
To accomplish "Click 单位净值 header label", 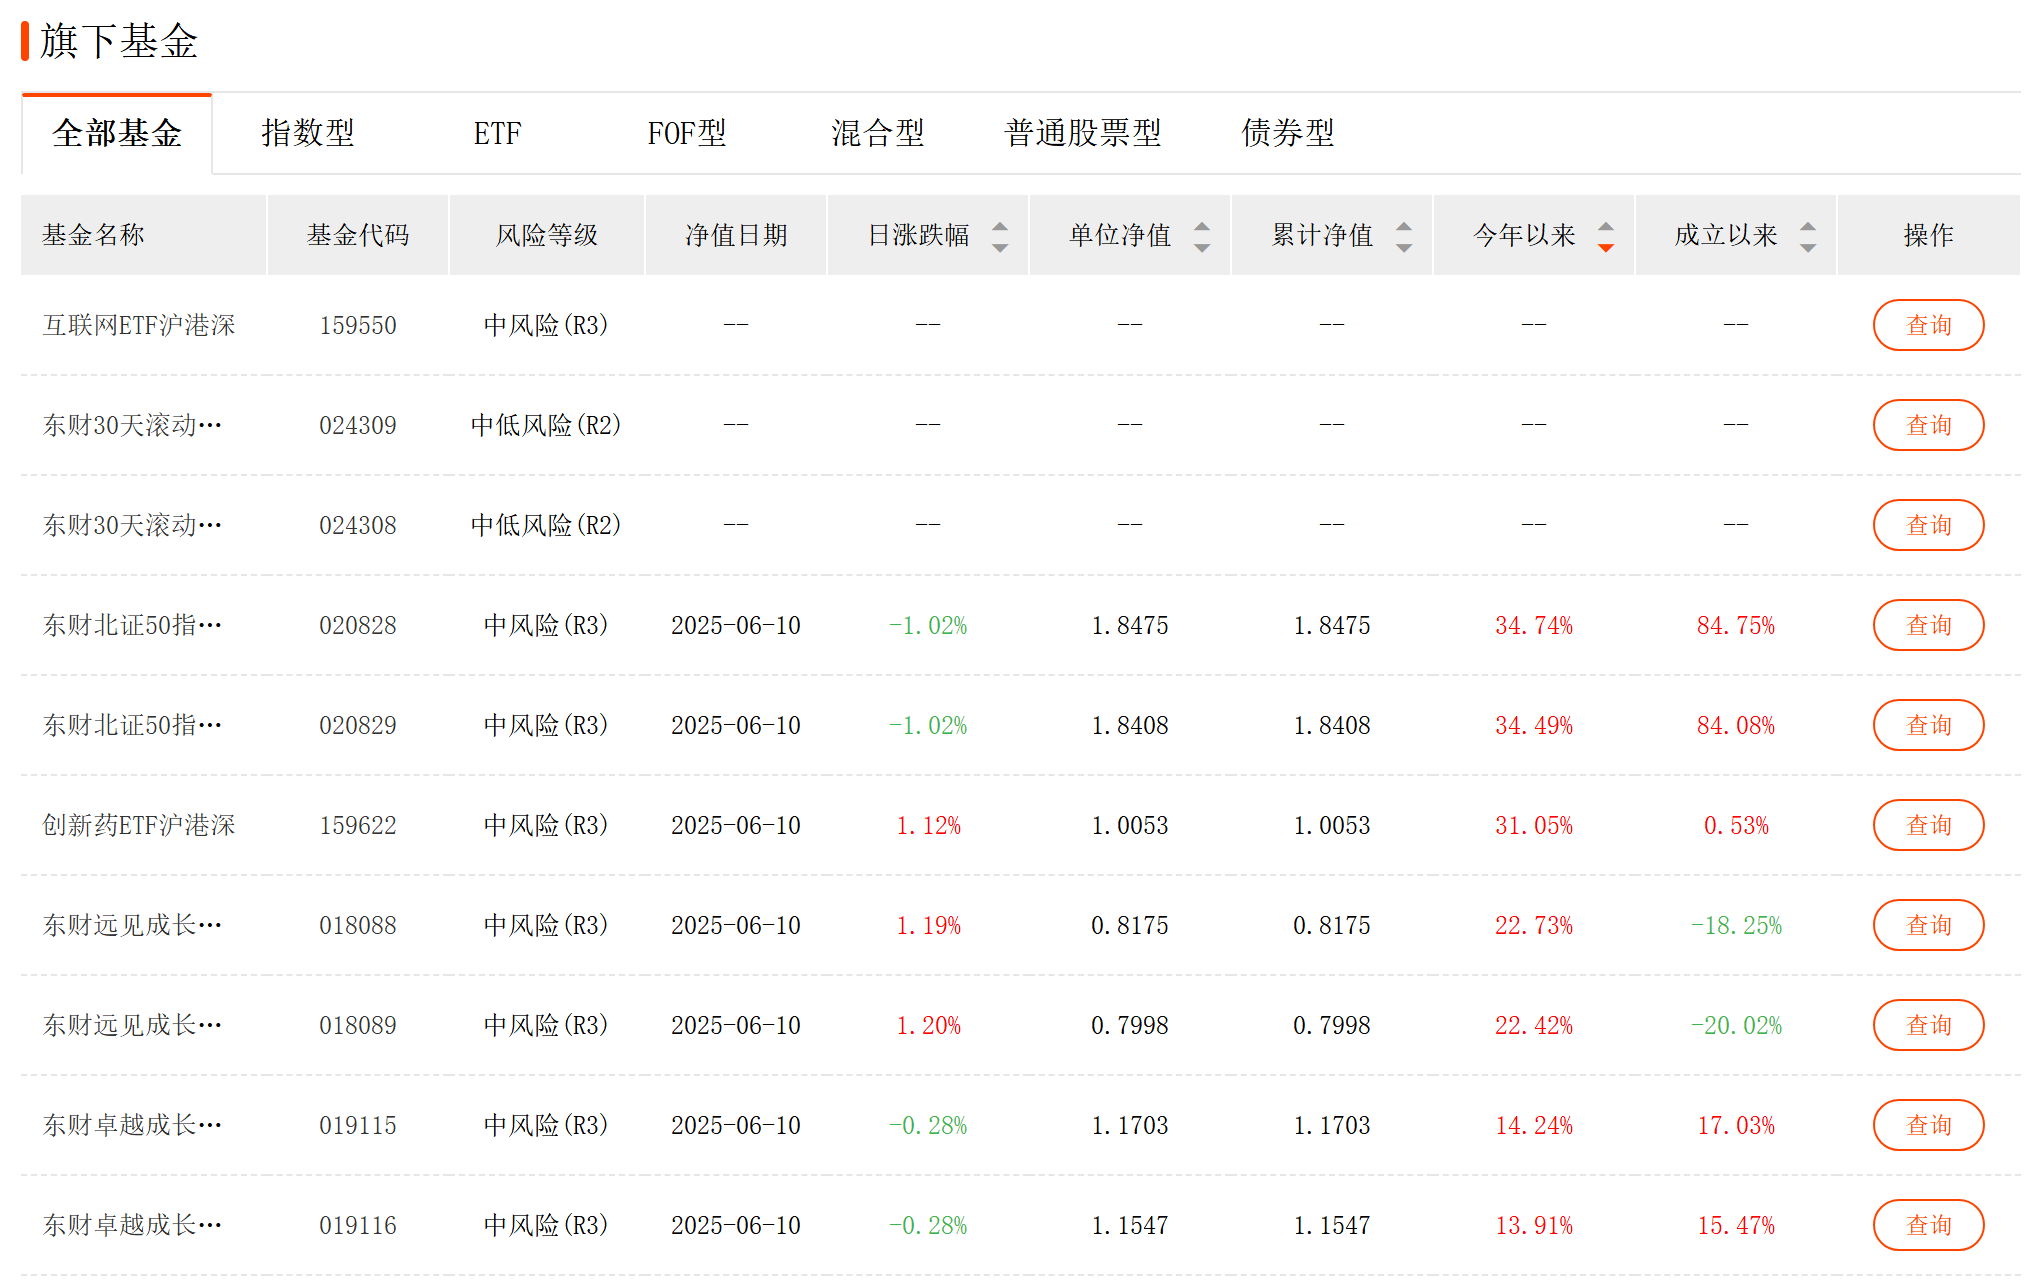I will [x=1120, y=235].
